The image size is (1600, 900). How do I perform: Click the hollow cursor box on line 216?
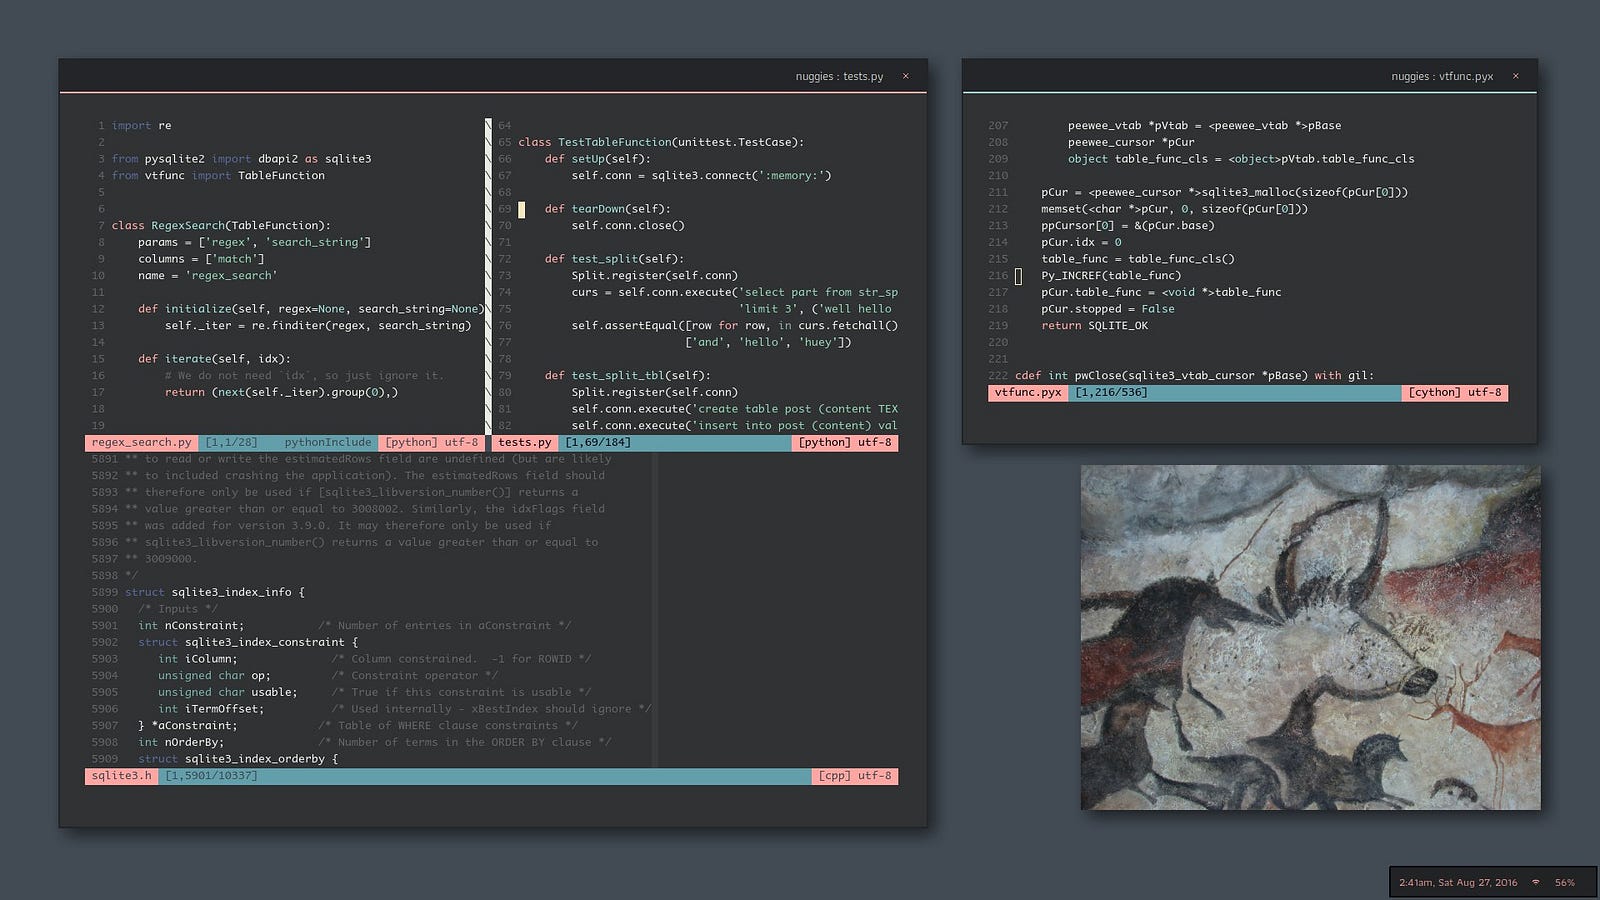click(x=1018, y=276)
